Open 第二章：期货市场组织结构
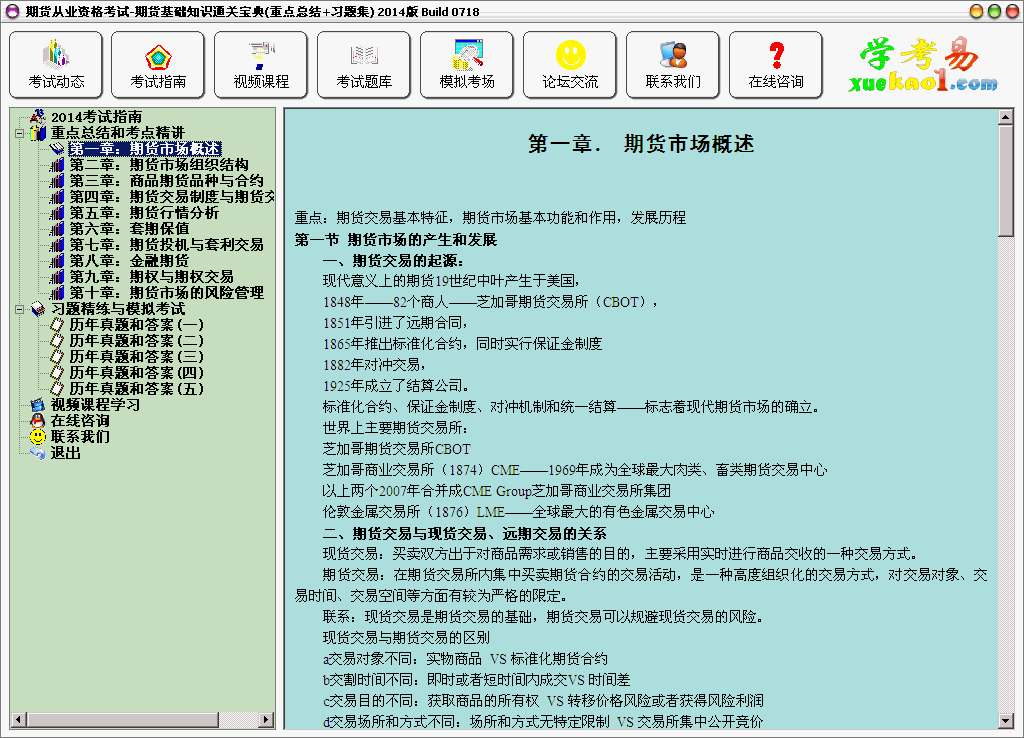 pyautogui.click(x=159, y=165)
